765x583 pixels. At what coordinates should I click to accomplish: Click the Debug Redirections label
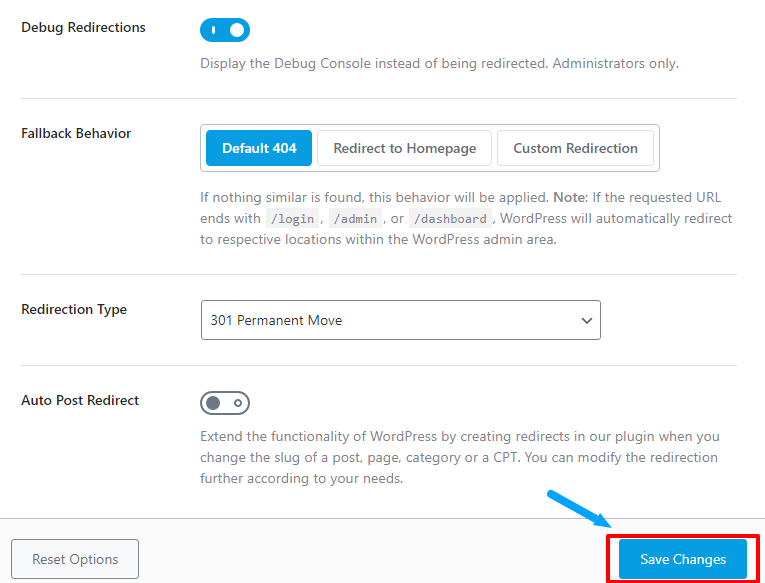(83, 28)
